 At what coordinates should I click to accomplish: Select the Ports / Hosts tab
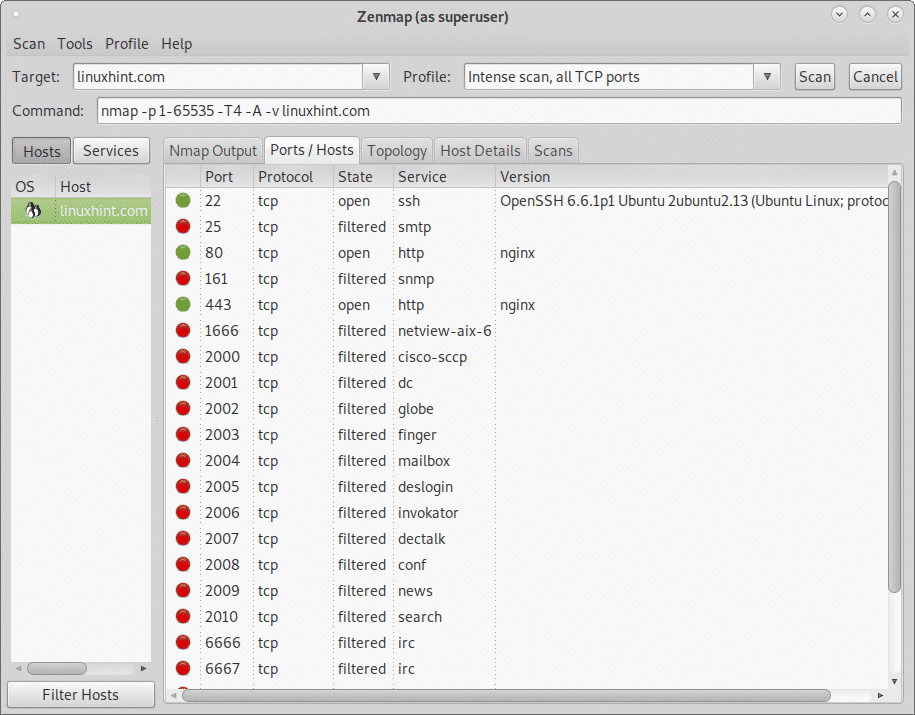[312, 151]
